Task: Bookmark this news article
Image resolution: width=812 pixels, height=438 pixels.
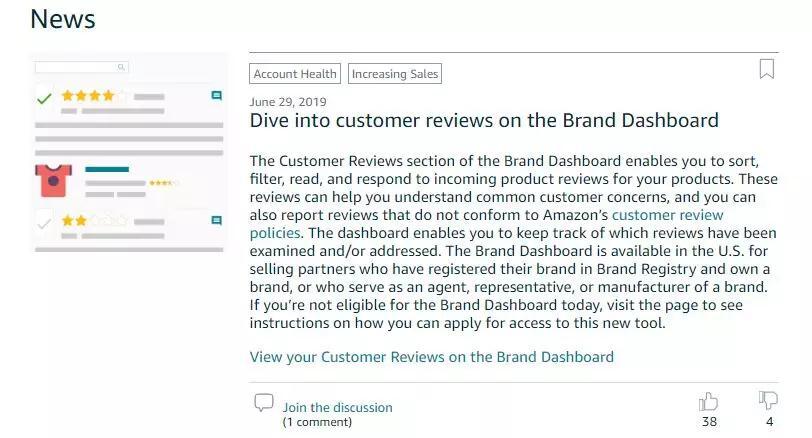Action: point(766,69)
